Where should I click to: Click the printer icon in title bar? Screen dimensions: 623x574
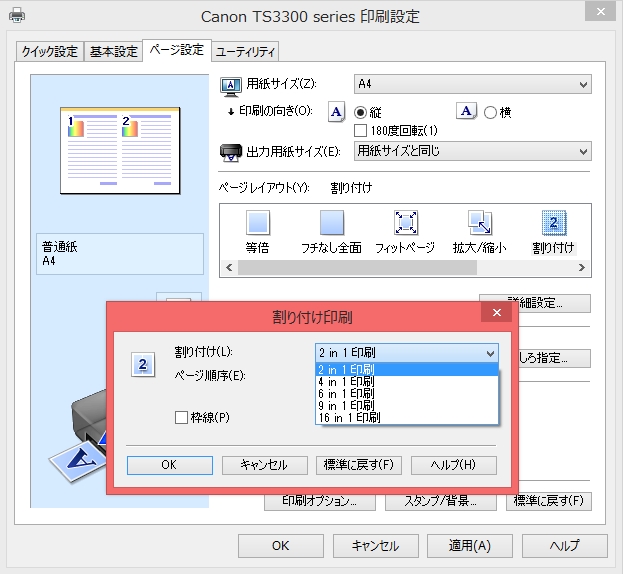tap(17, 15)
